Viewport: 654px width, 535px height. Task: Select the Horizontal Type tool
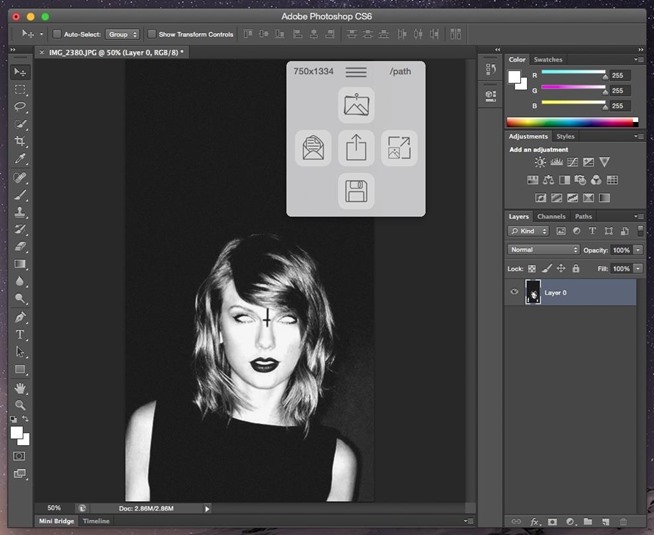tap(20, 334)
